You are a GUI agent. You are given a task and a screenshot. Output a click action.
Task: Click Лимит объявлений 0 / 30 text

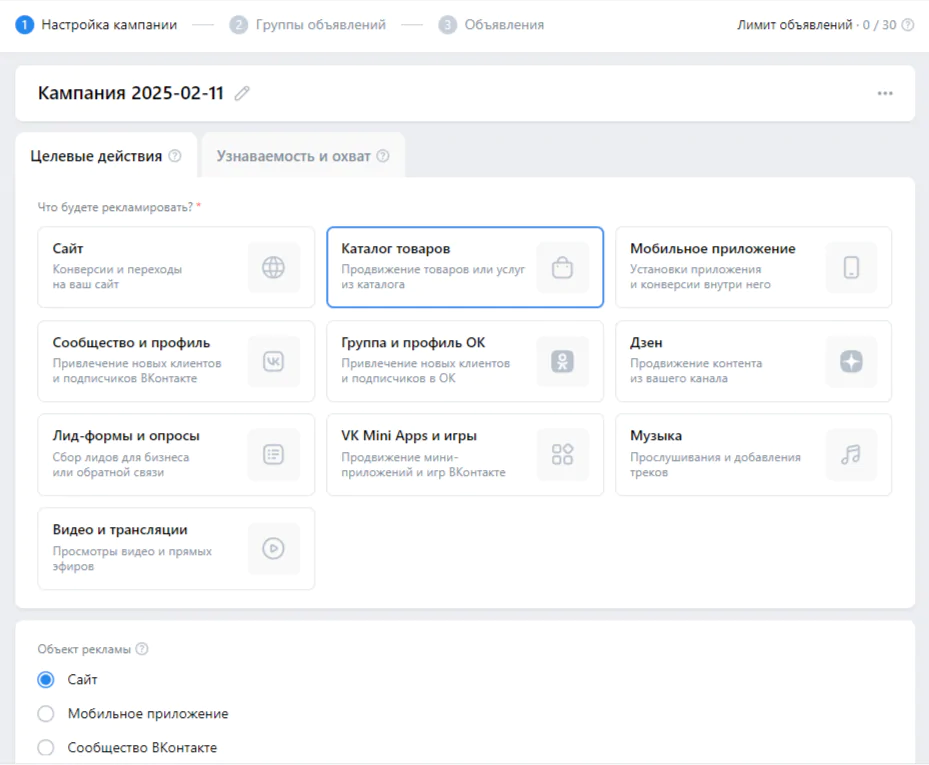[816, 25]
